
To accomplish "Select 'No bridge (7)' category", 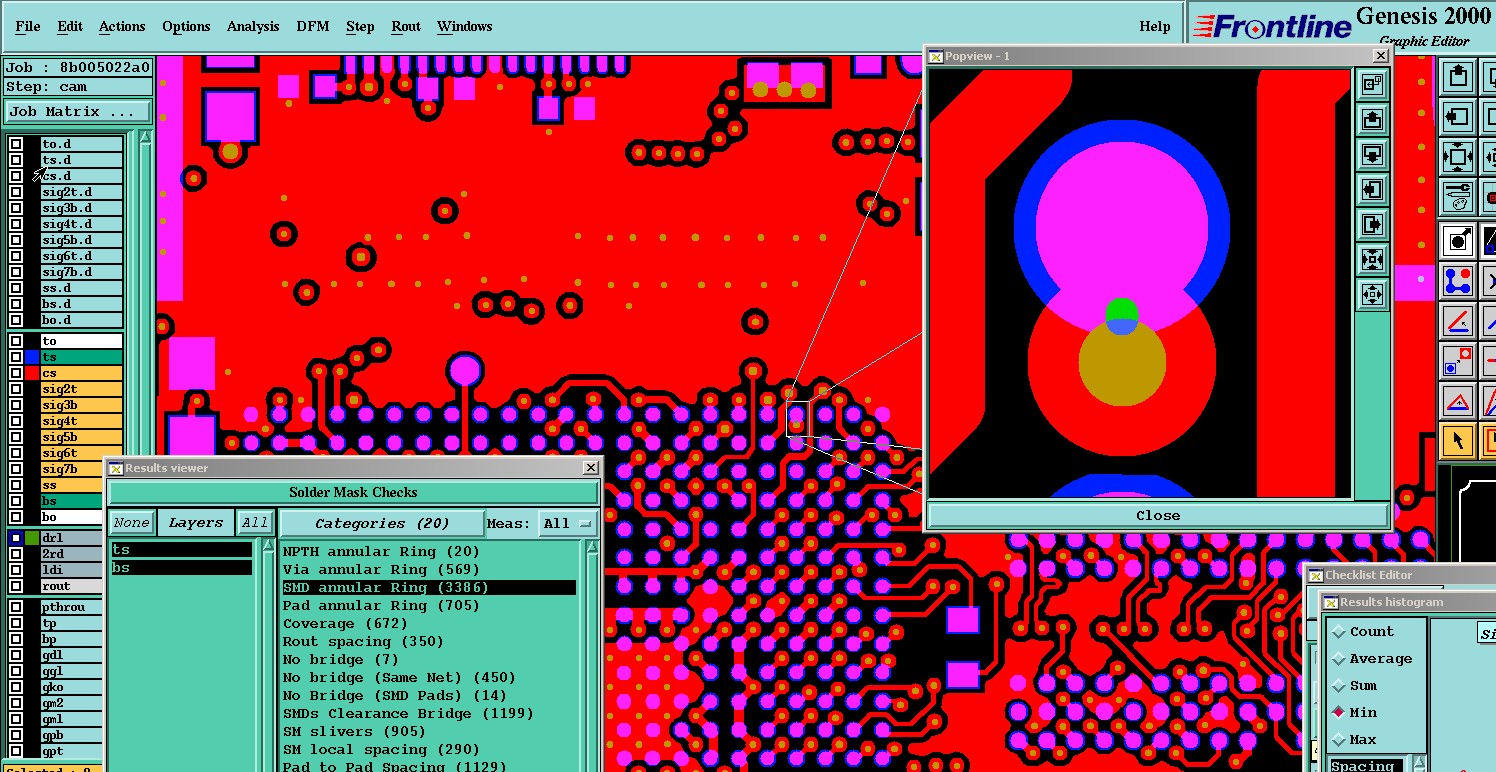I will coord(341,660).
